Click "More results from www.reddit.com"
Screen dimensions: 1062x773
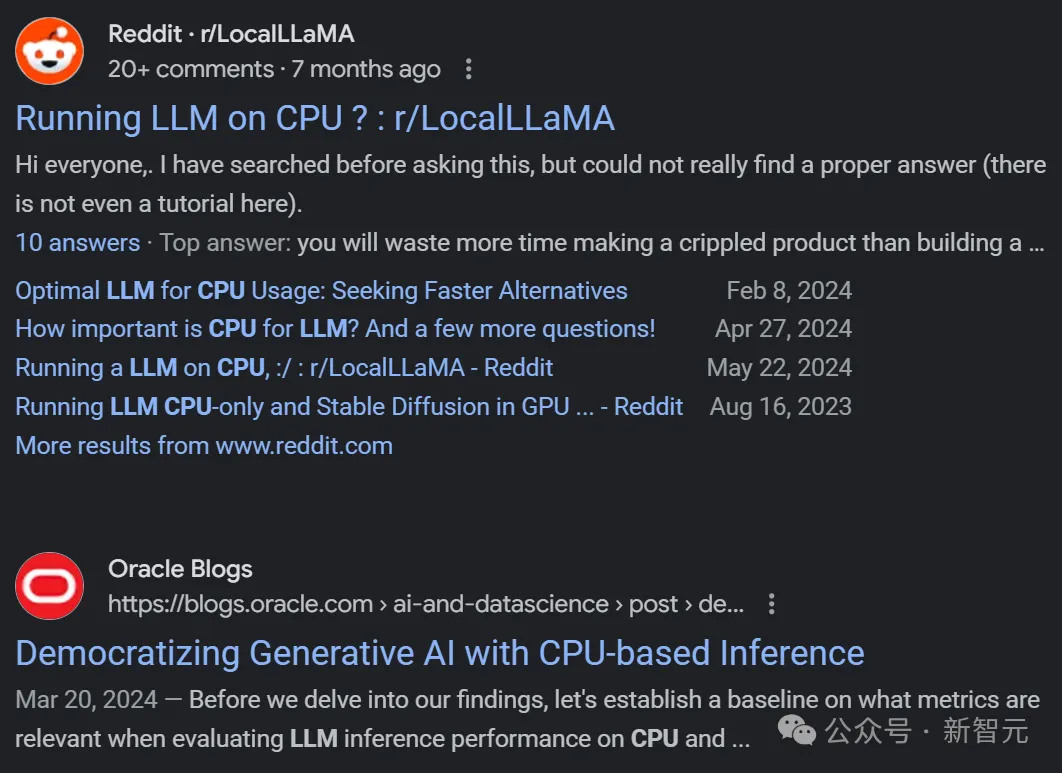pyautogui.click(x=204, y=445)
